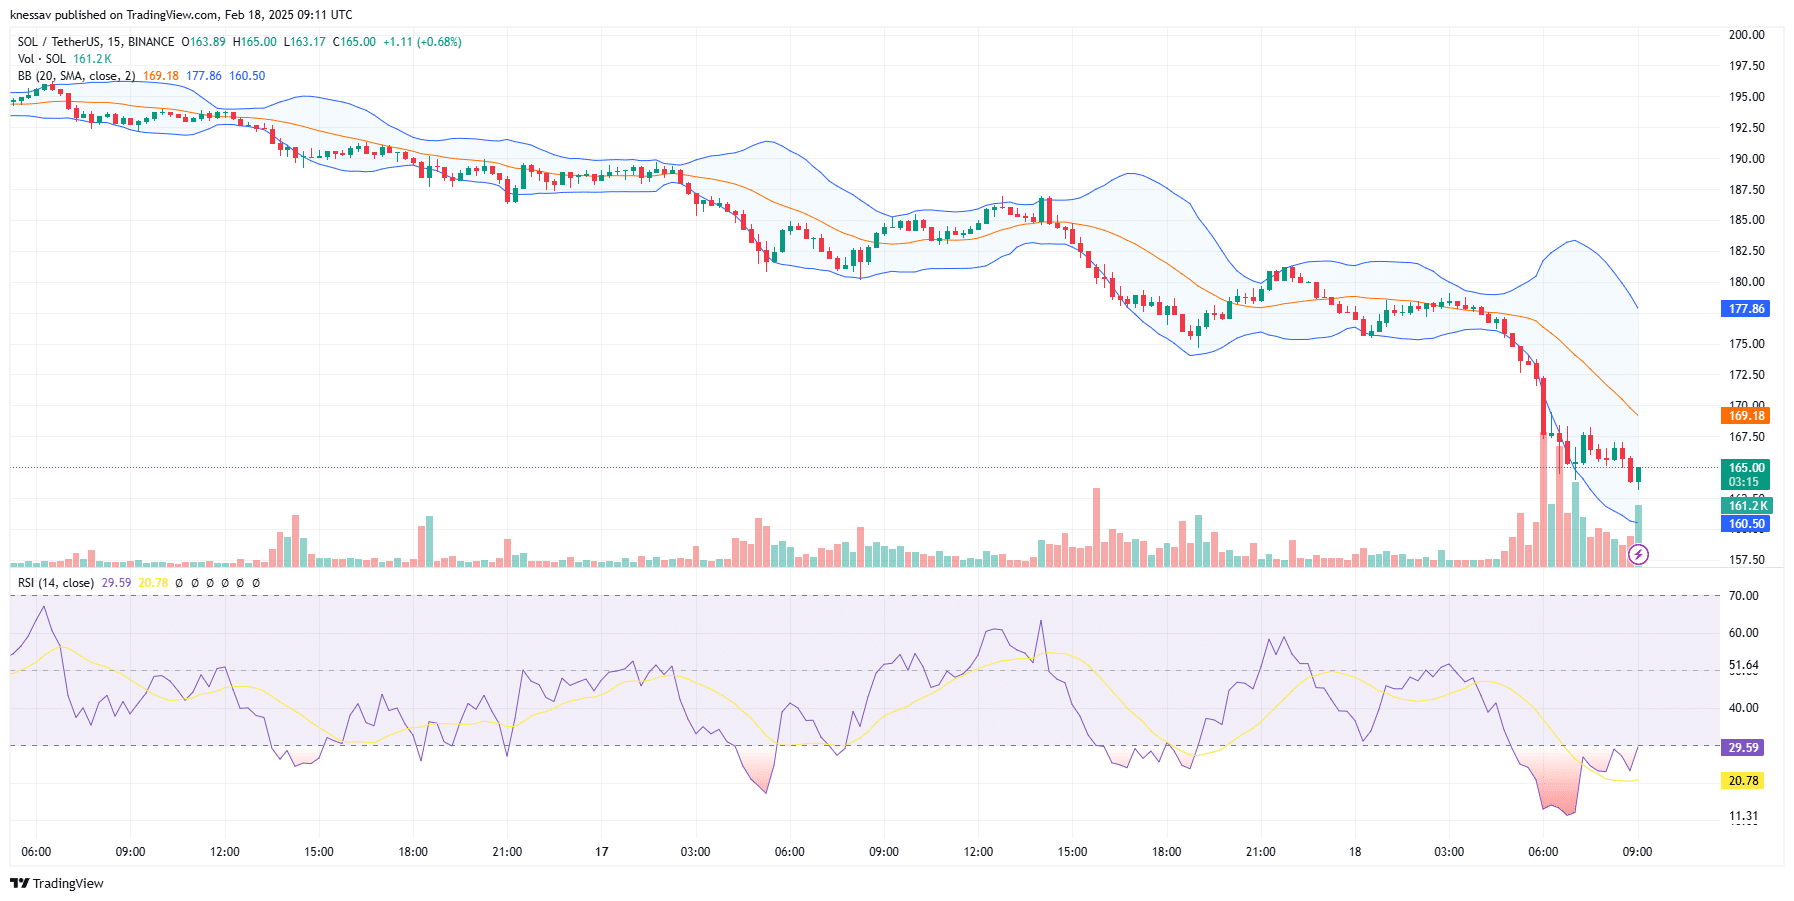Click 160.50 value in BB legend

[247, 76]
